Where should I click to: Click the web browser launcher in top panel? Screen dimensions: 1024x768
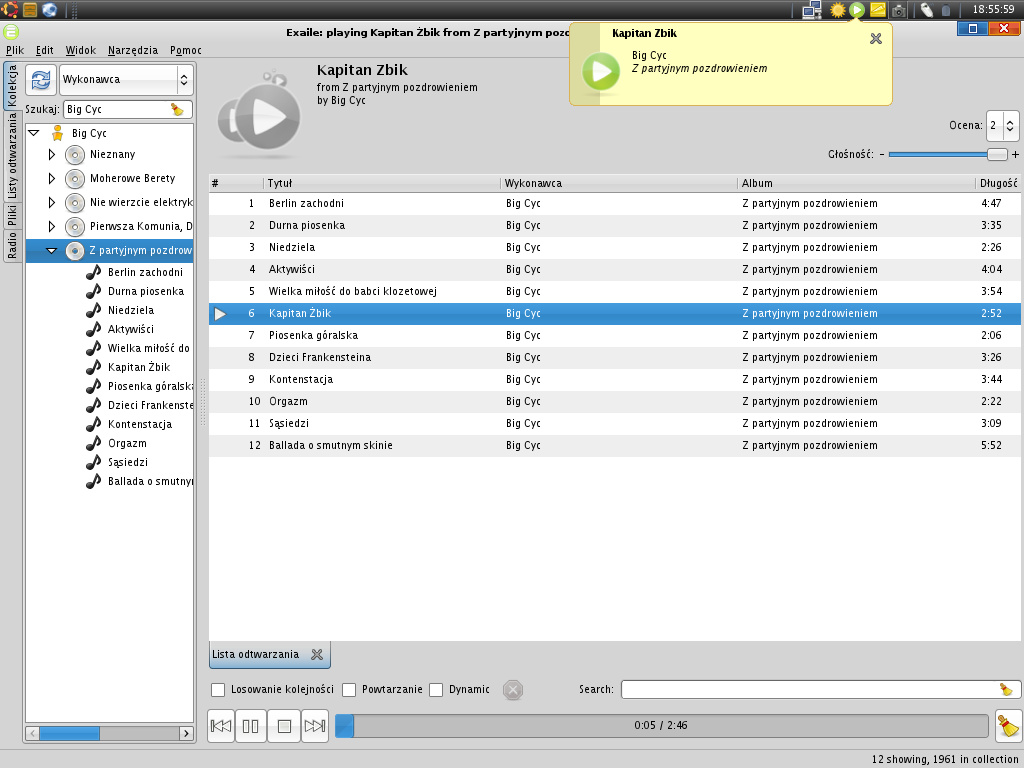[x=50, y=10]
